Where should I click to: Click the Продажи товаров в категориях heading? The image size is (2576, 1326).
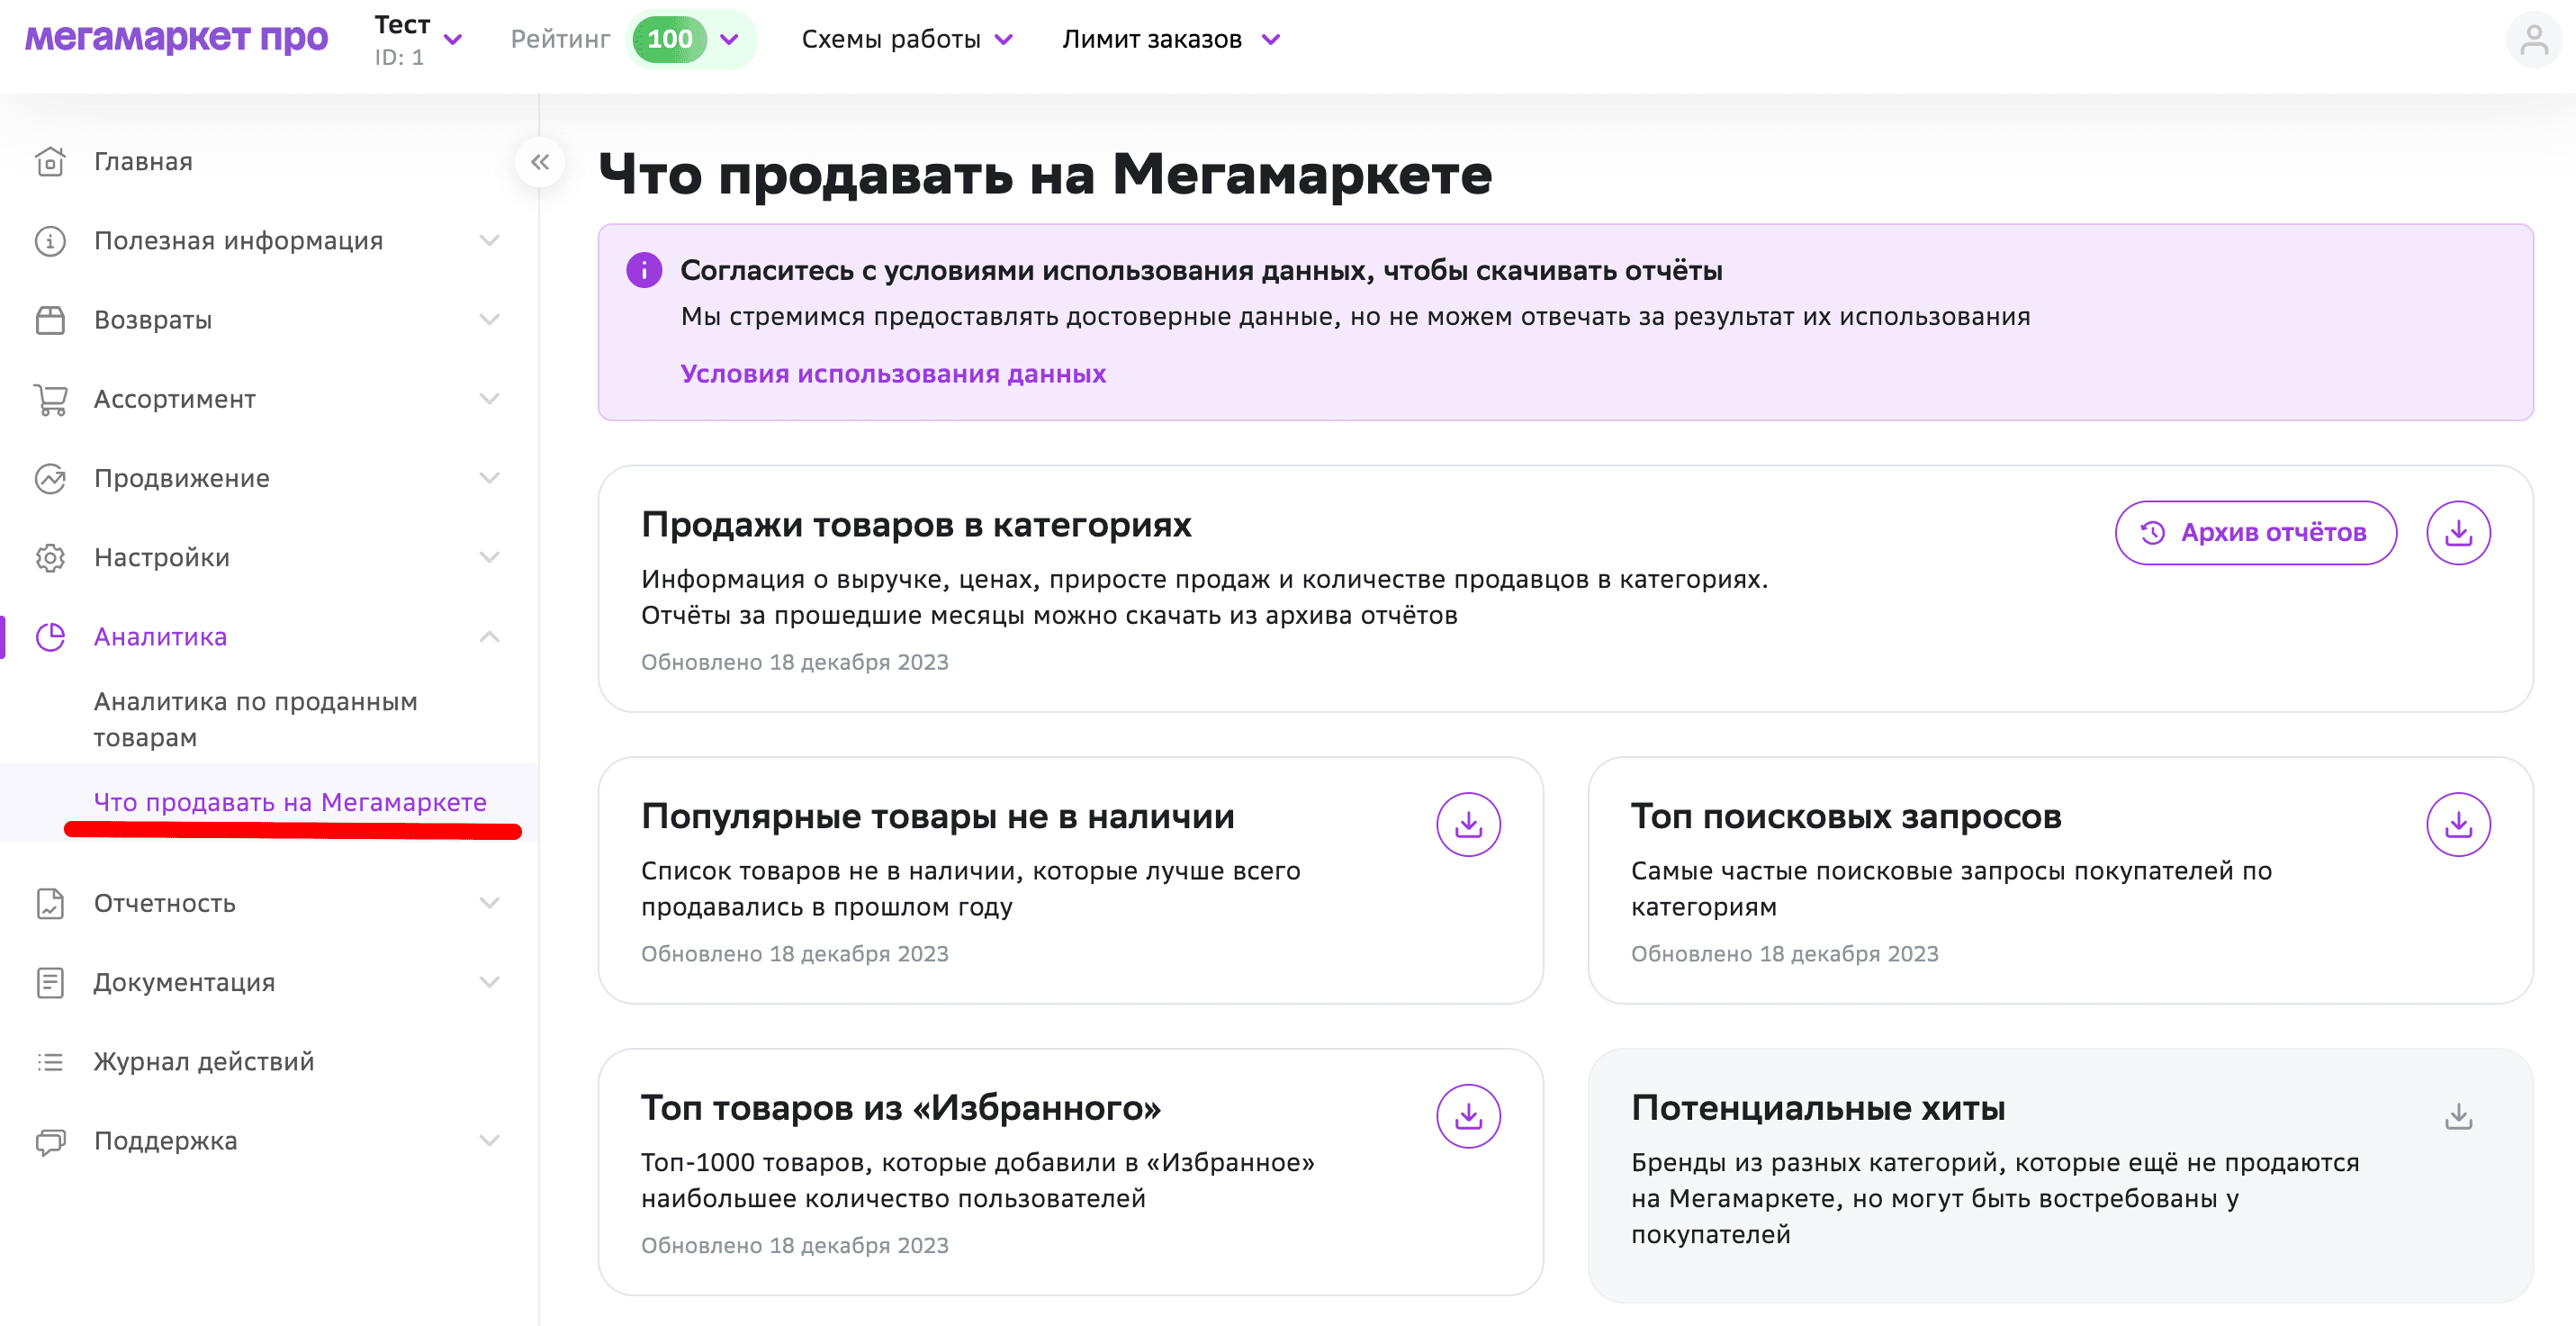pos(916,525)
